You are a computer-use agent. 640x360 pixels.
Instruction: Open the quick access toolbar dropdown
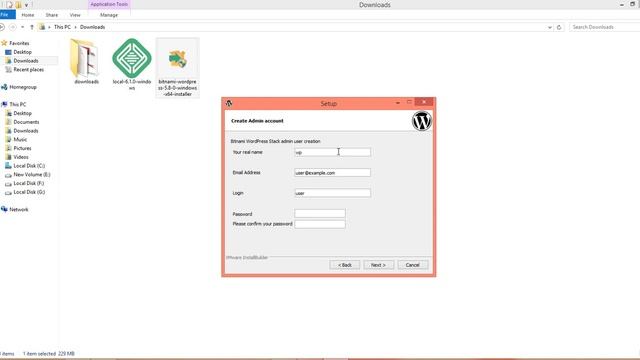pos(27,5)
